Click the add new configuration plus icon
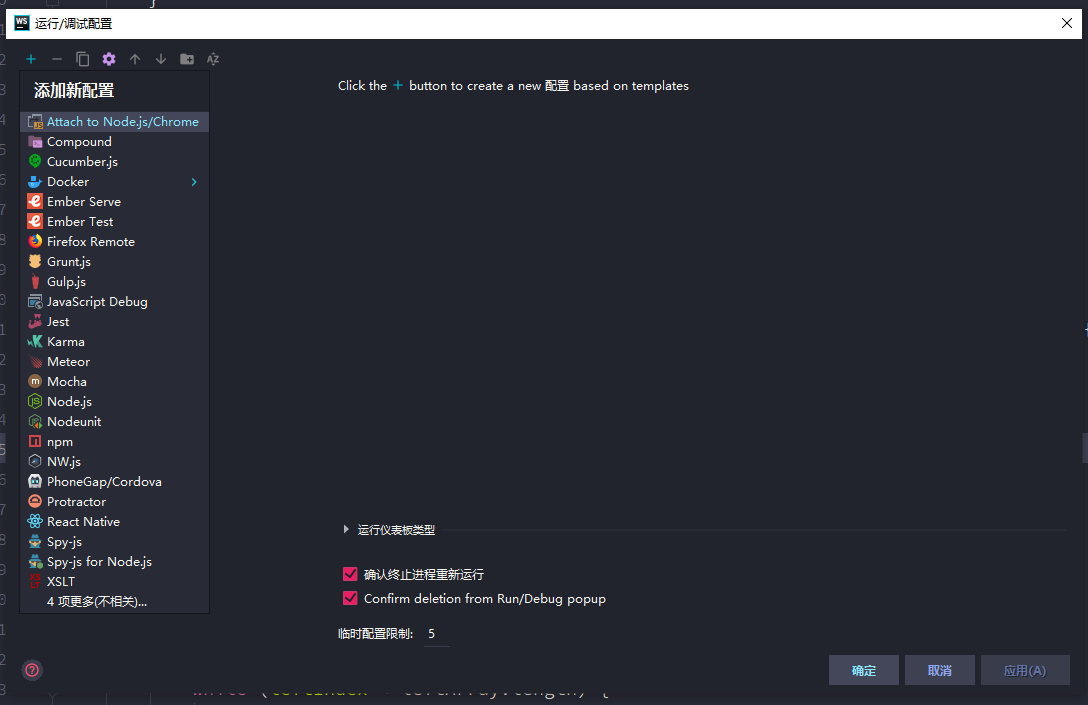 (31, 59)
